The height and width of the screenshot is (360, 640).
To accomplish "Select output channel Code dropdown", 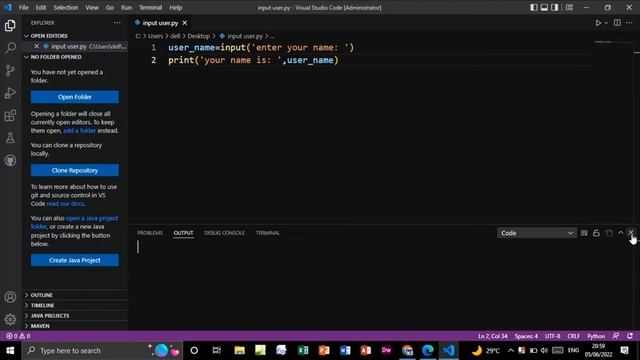I will pos(537,233).
